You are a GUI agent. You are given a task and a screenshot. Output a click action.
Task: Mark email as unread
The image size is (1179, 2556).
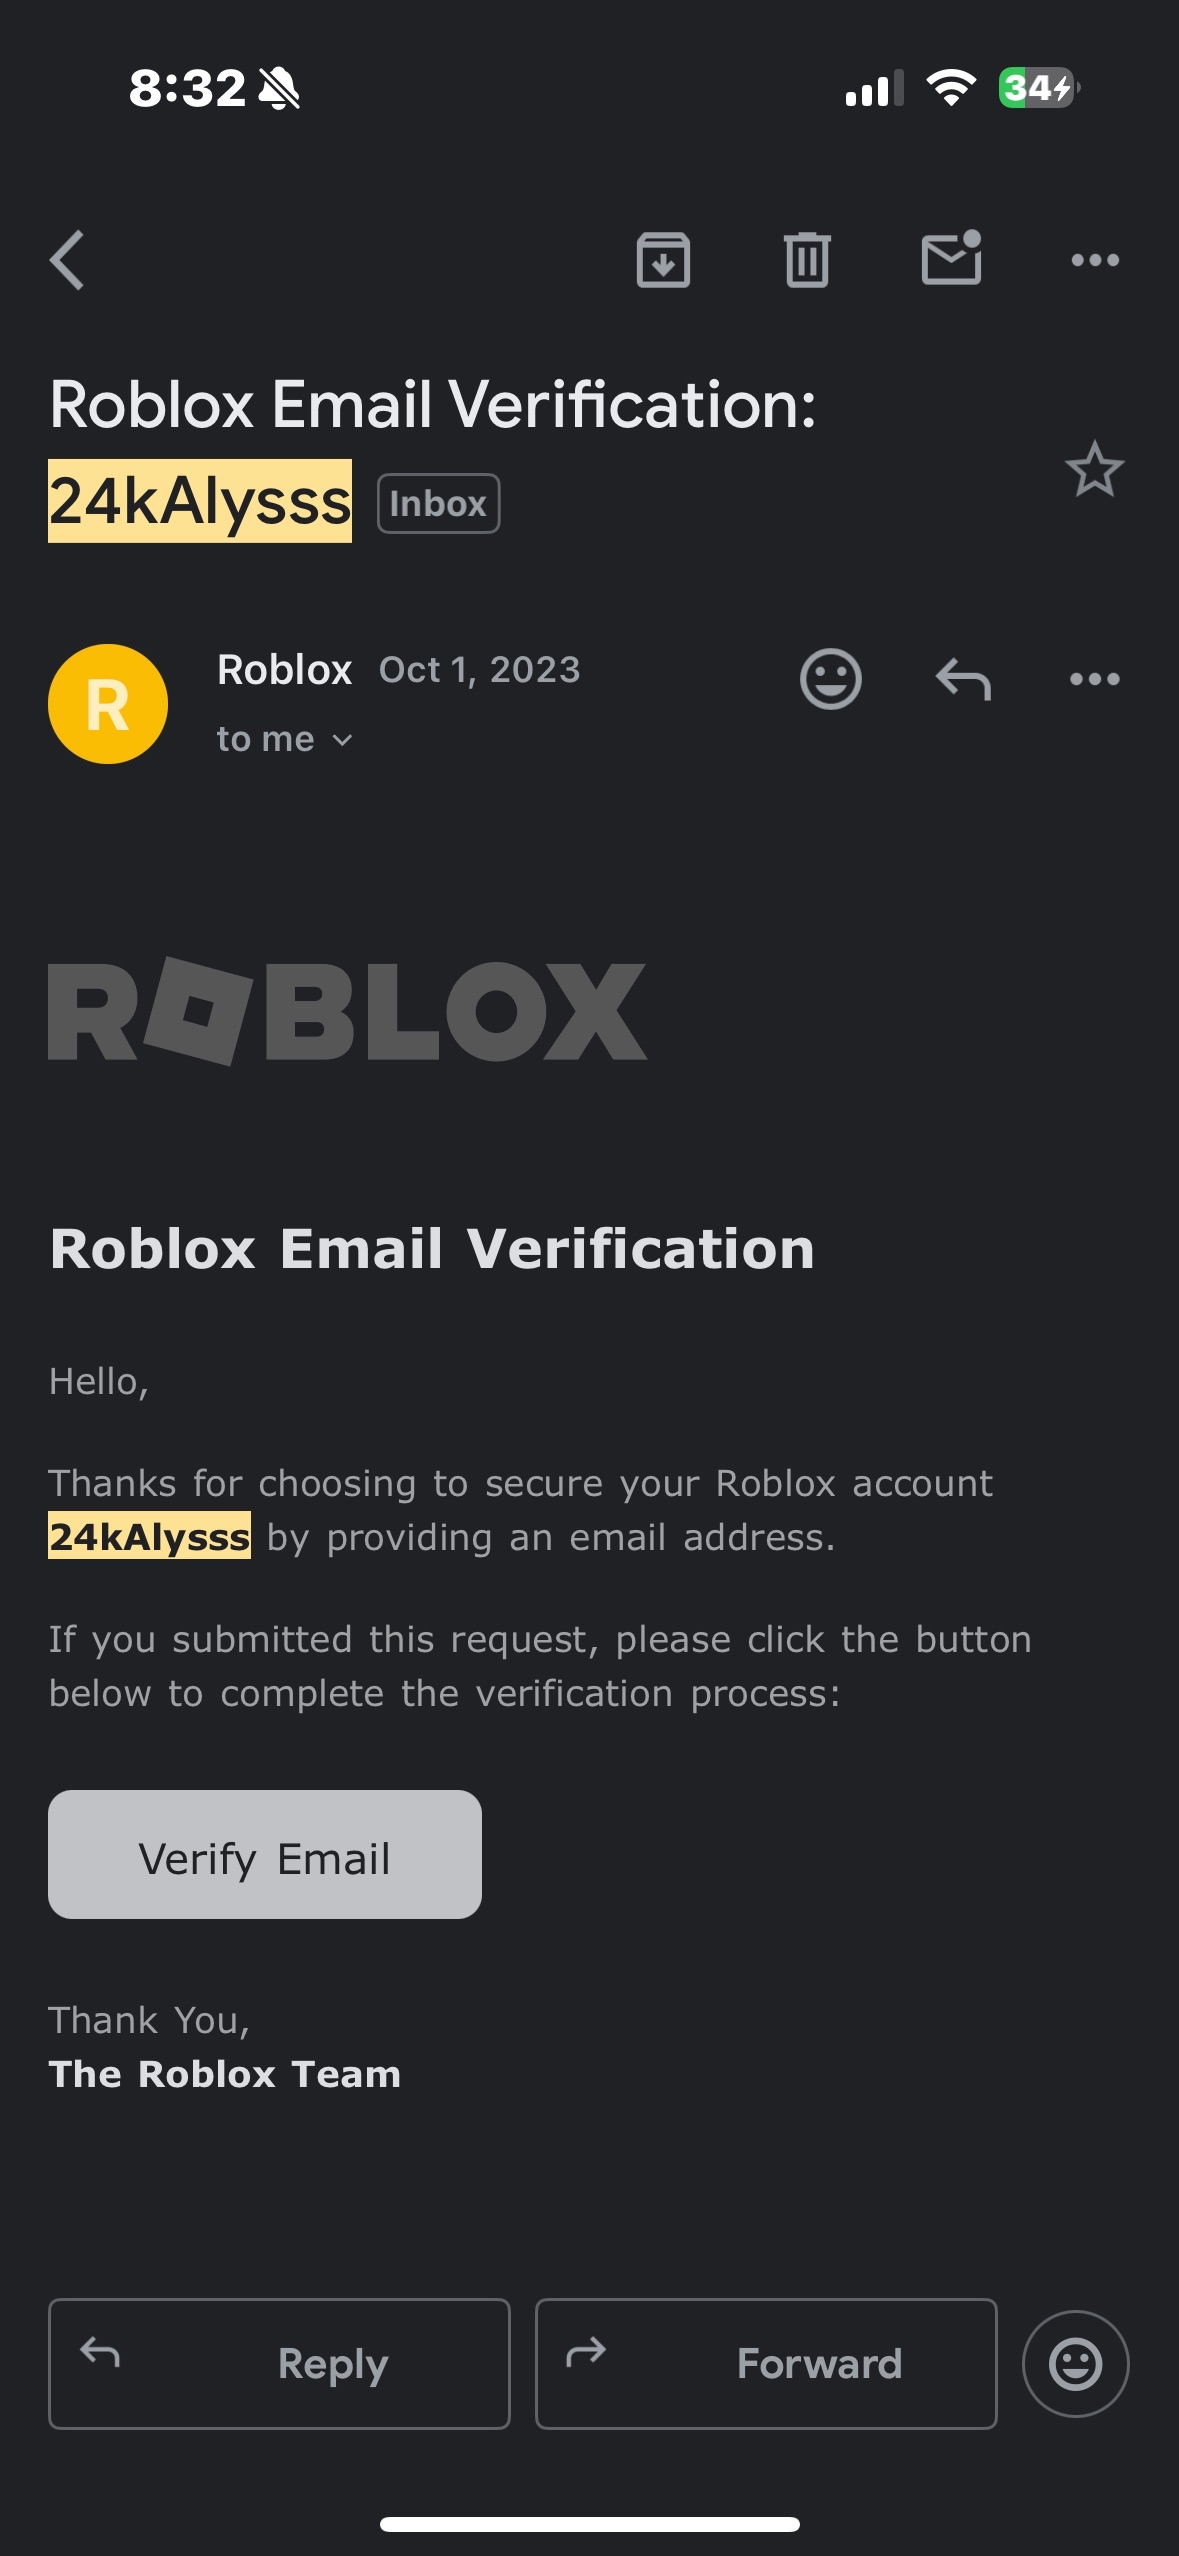pyautogui.click(x=951, y=259)
